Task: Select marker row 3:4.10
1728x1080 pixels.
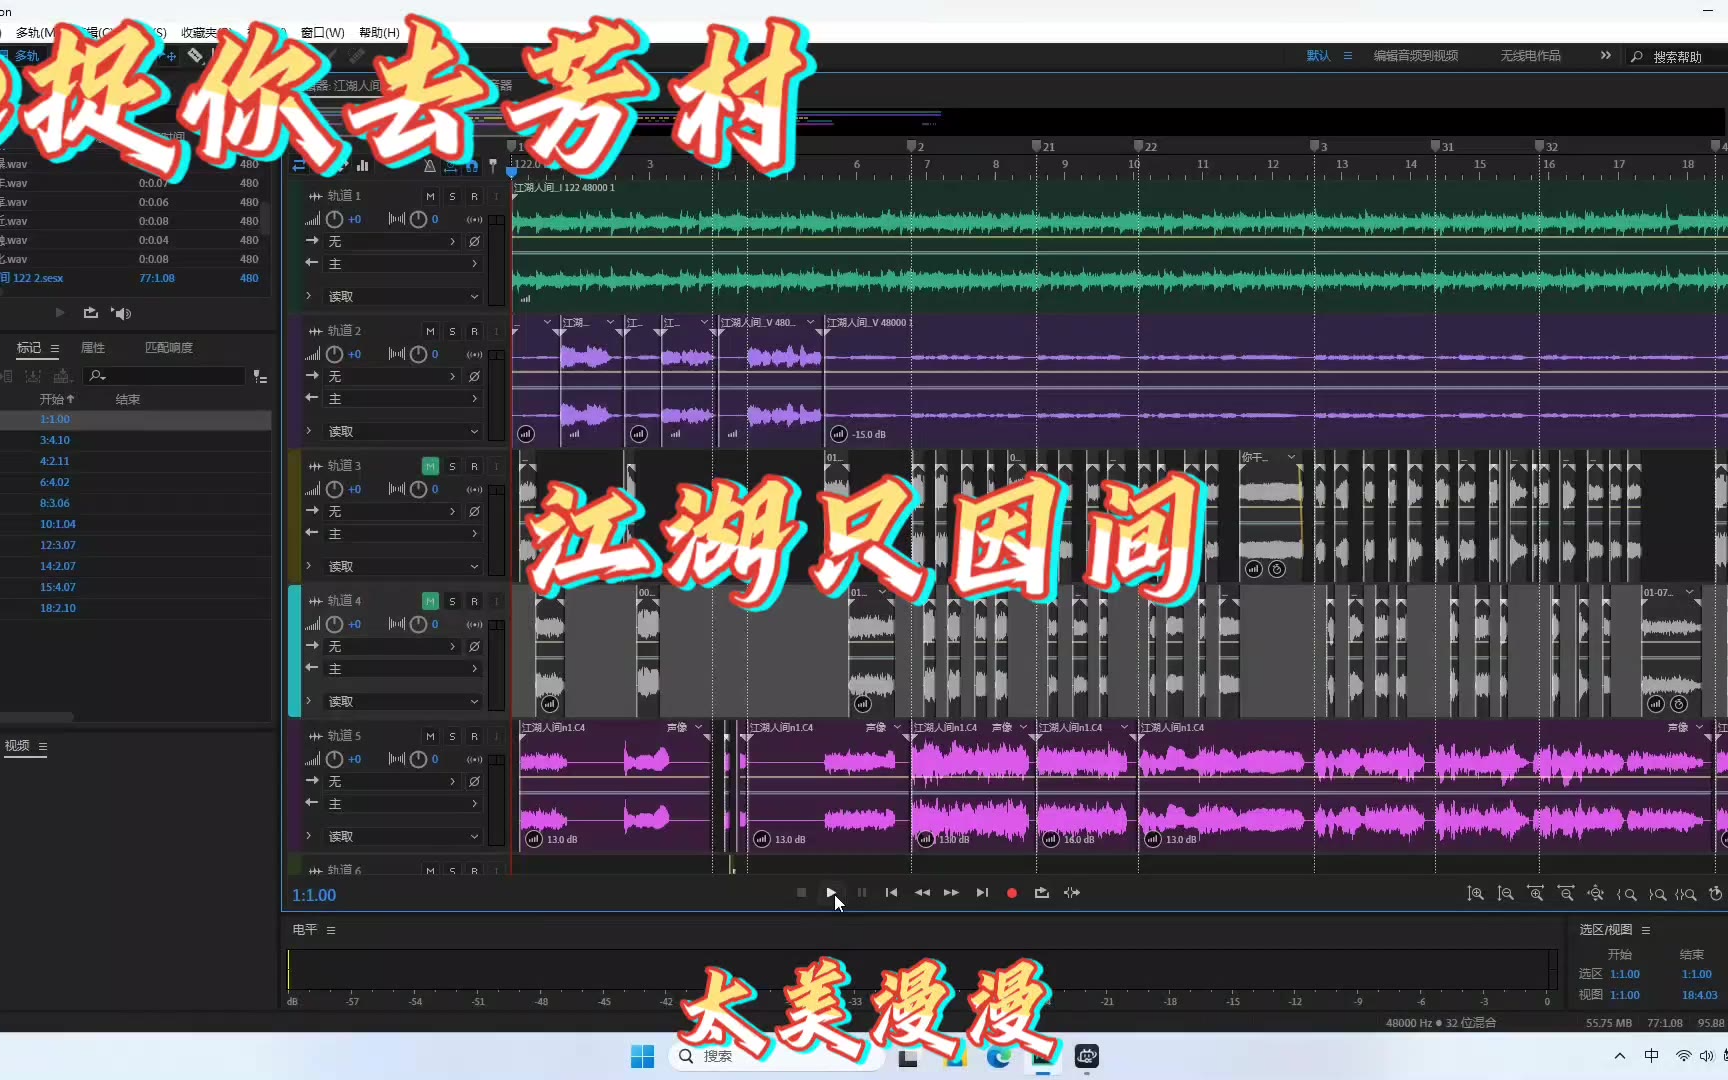Action: pyautogui.click(x=135, y=440)
